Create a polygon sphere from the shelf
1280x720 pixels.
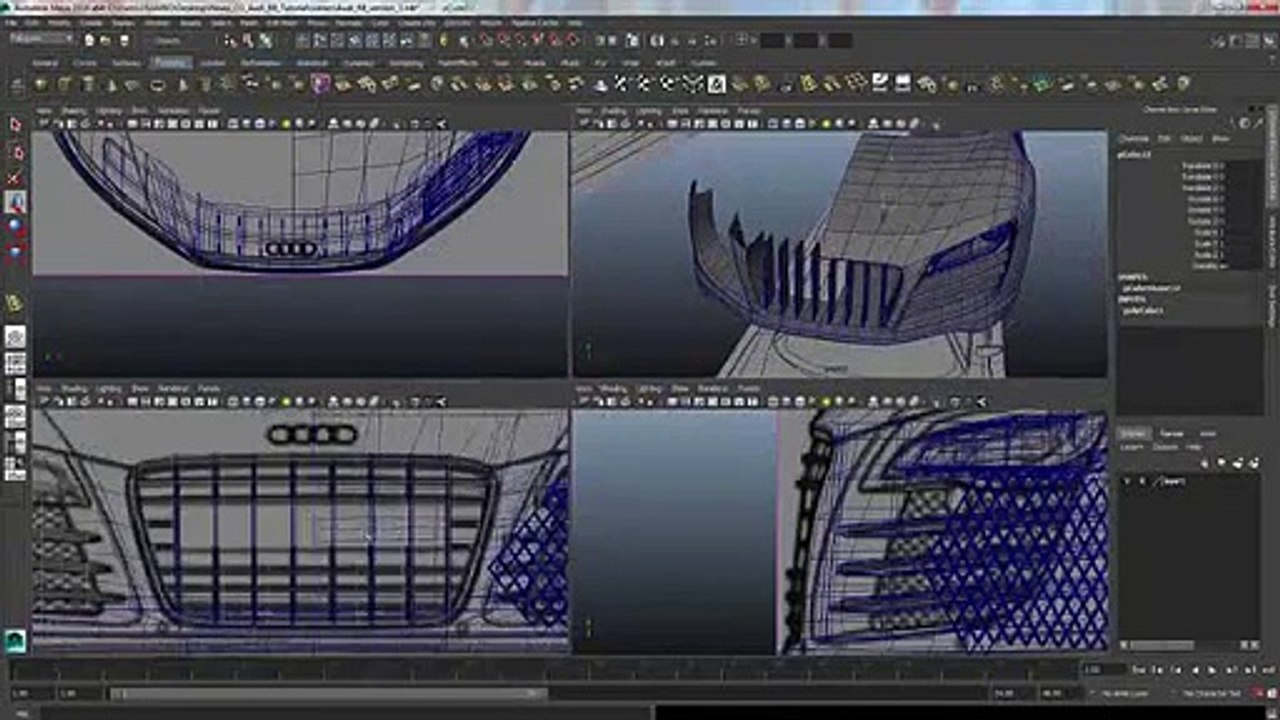coord(42,84)
